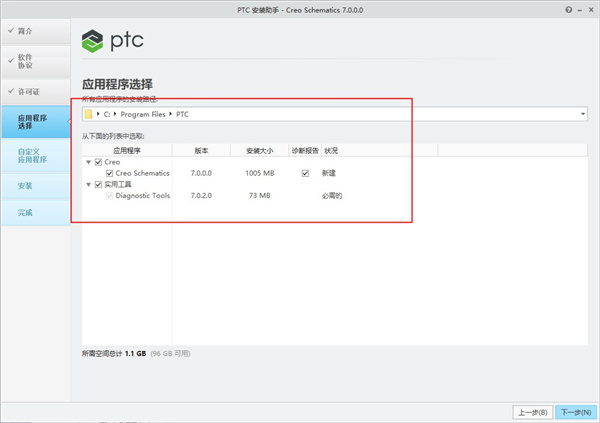Collapse the Creo tree group
The height and width of the screenshot is (423, 600).
[x=88, y=162]
